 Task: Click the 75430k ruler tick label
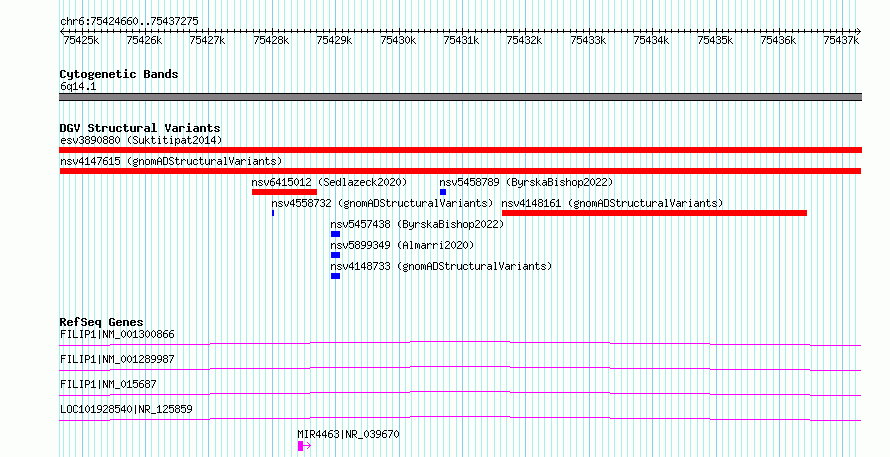click(398, 40)
